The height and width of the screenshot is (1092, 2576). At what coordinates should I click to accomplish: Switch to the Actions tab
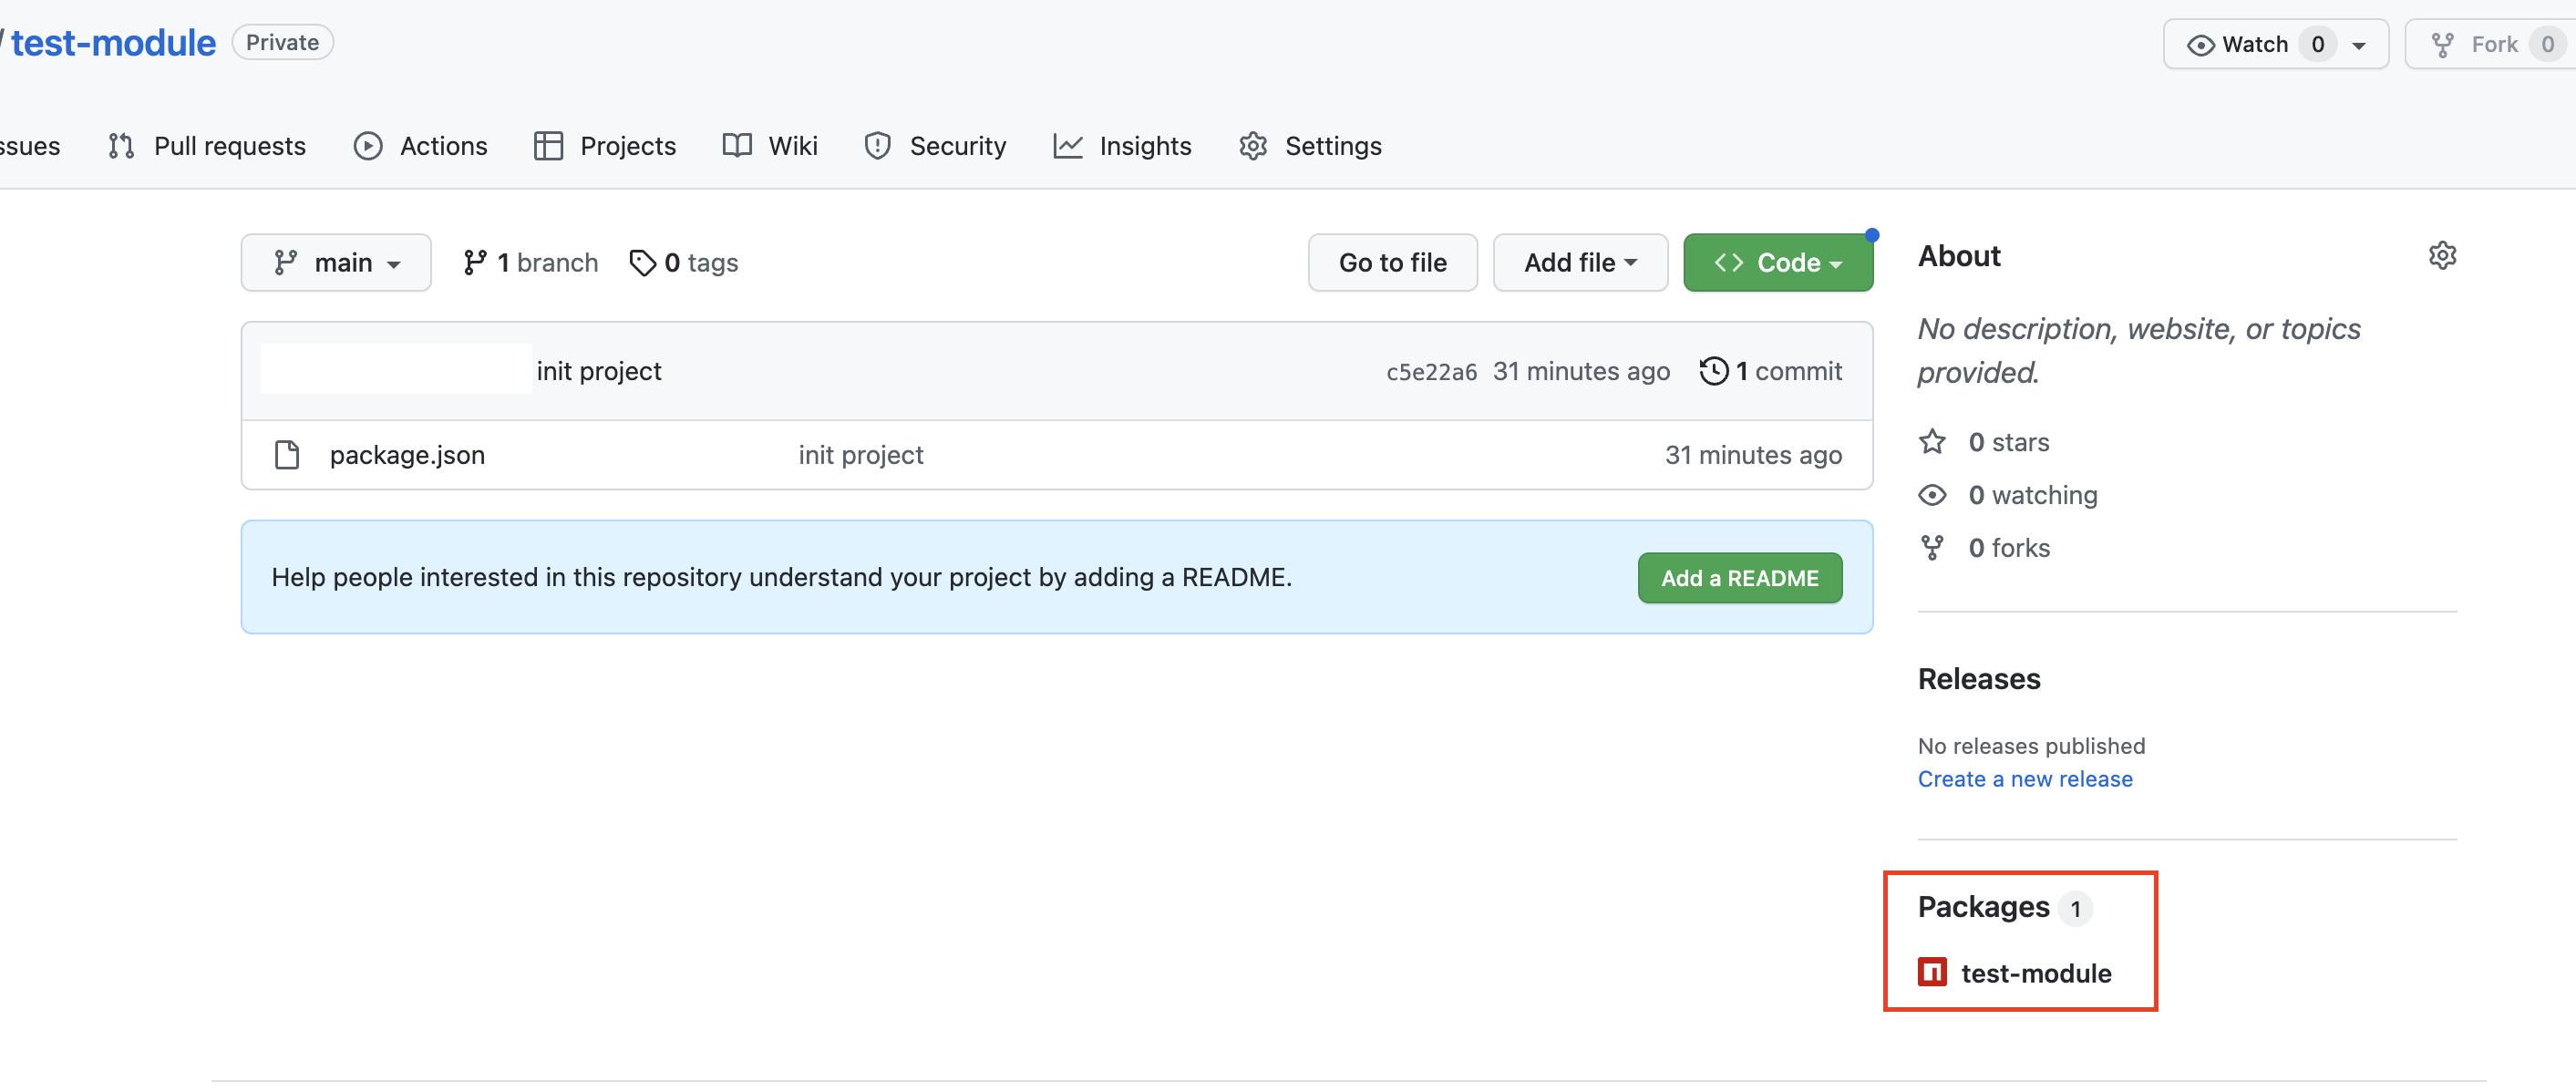420,146
